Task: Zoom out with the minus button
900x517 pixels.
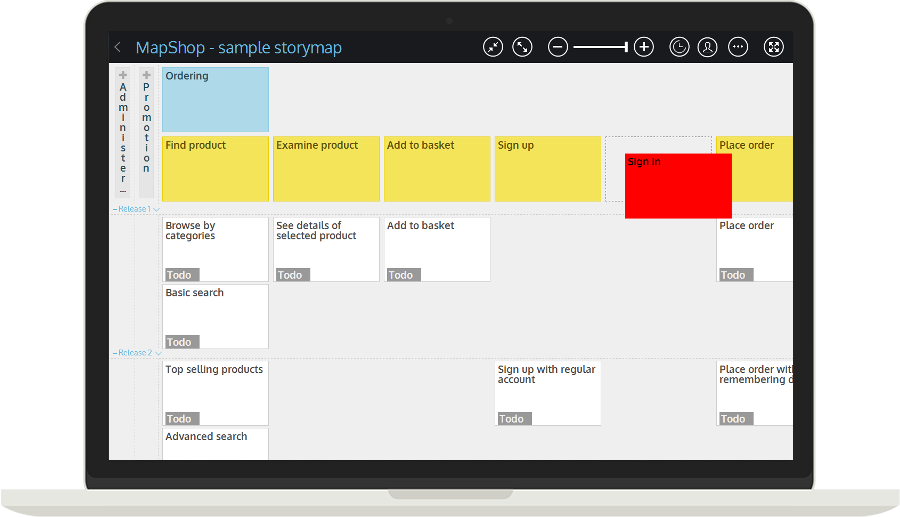Action: 558,47
